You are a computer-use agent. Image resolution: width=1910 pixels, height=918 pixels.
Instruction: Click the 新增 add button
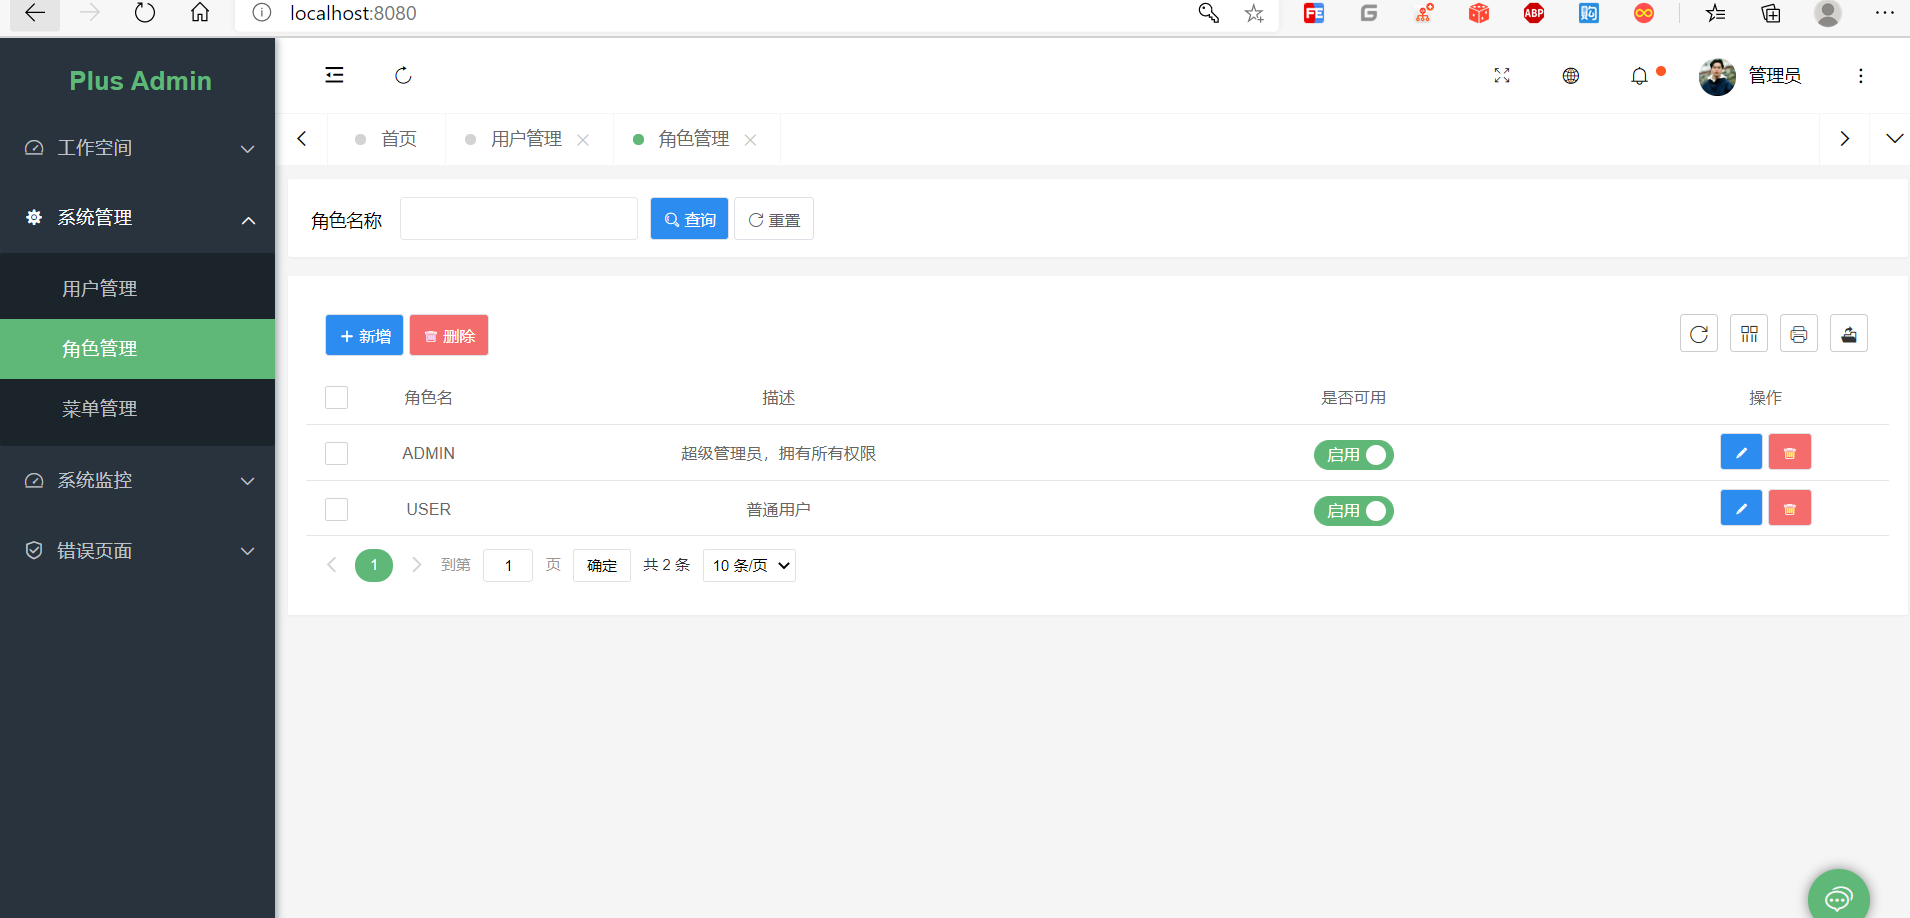[x=364, y=335]
